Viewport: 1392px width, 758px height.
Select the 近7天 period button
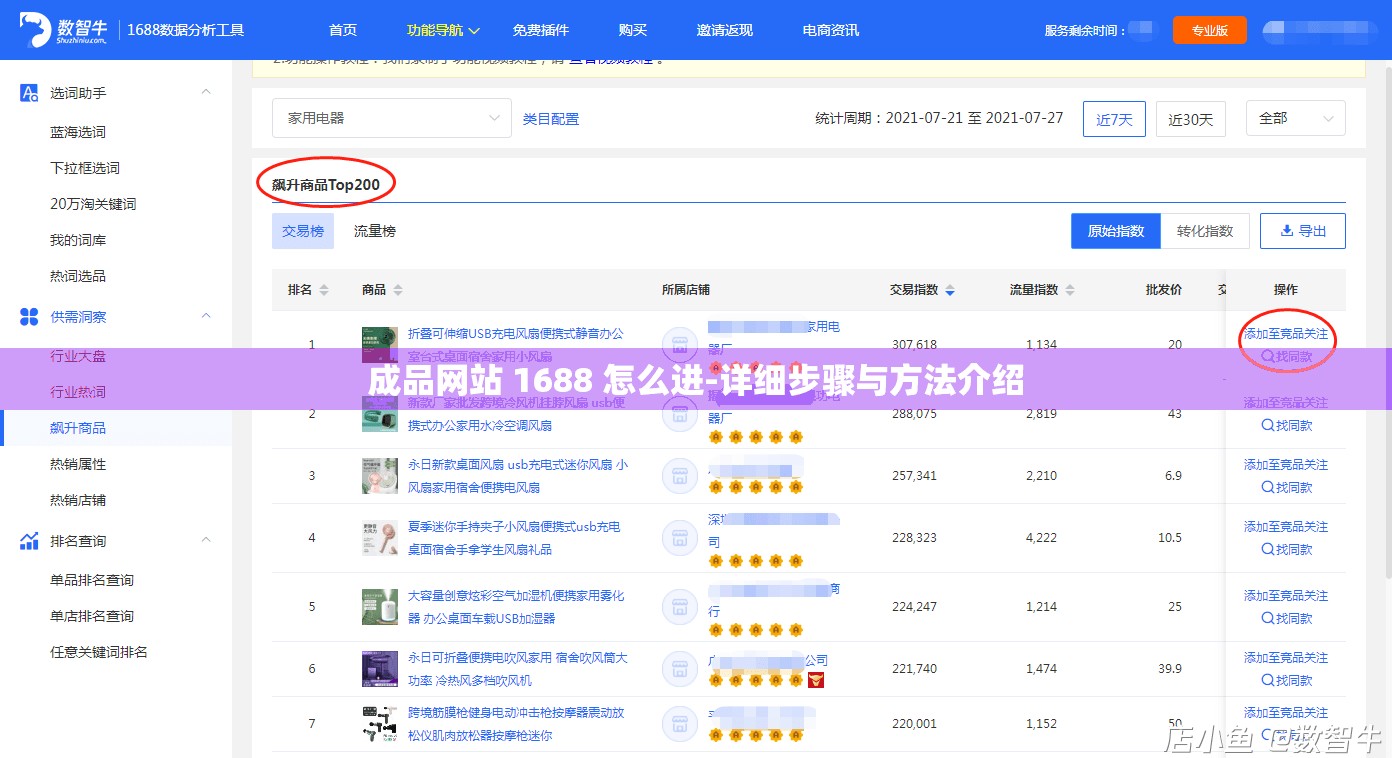(x=1114, y=118)
